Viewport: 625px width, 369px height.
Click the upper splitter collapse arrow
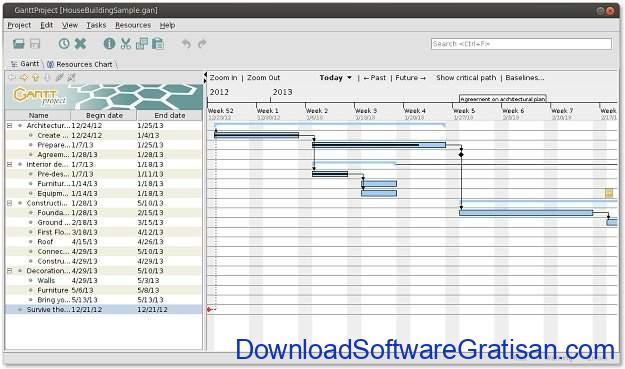(x=205, y=75)
